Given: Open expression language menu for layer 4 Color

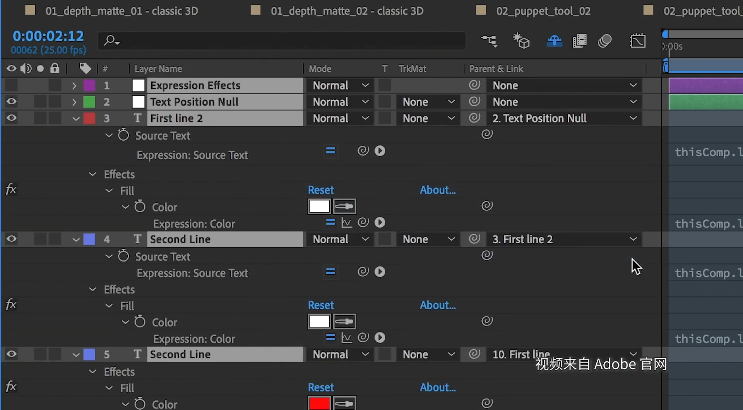Looking at the screenshot, I should 380,337.
